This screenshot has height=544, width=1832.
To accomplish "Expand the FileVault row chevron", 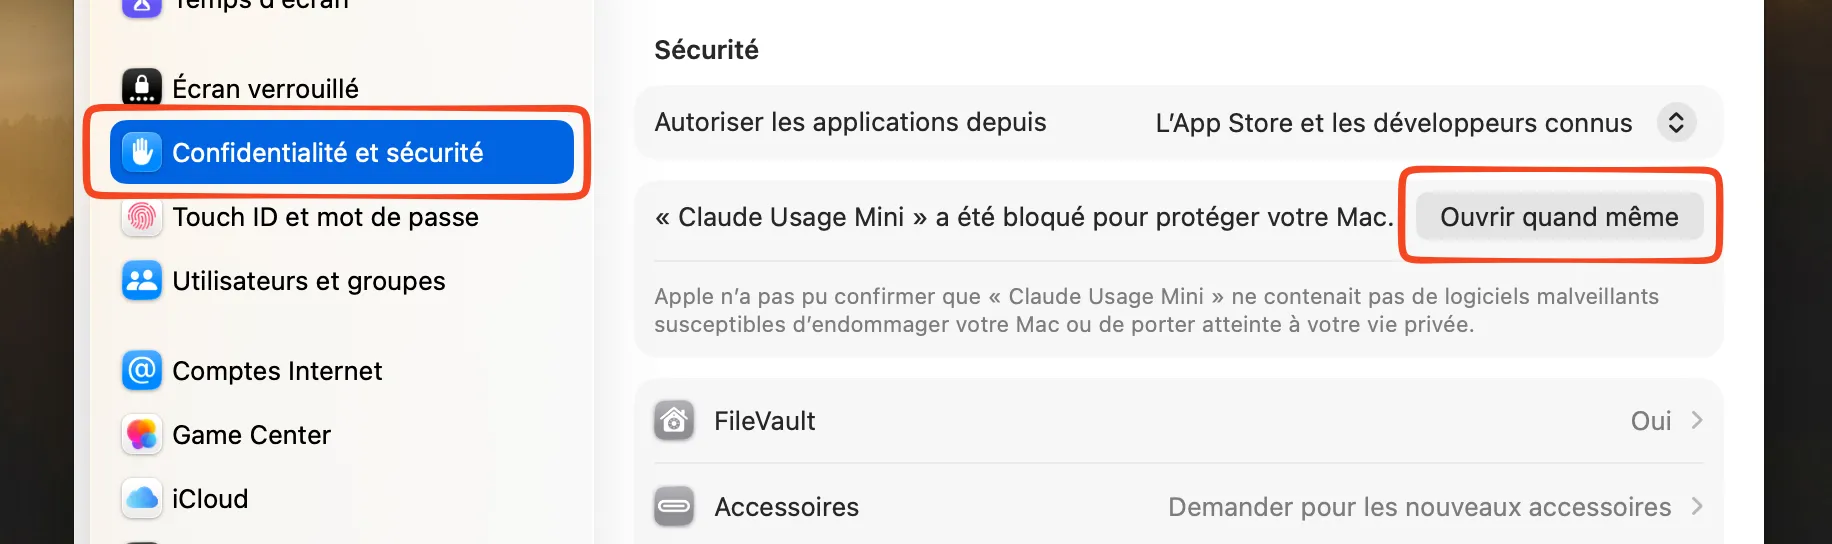I will [1696, 421].
